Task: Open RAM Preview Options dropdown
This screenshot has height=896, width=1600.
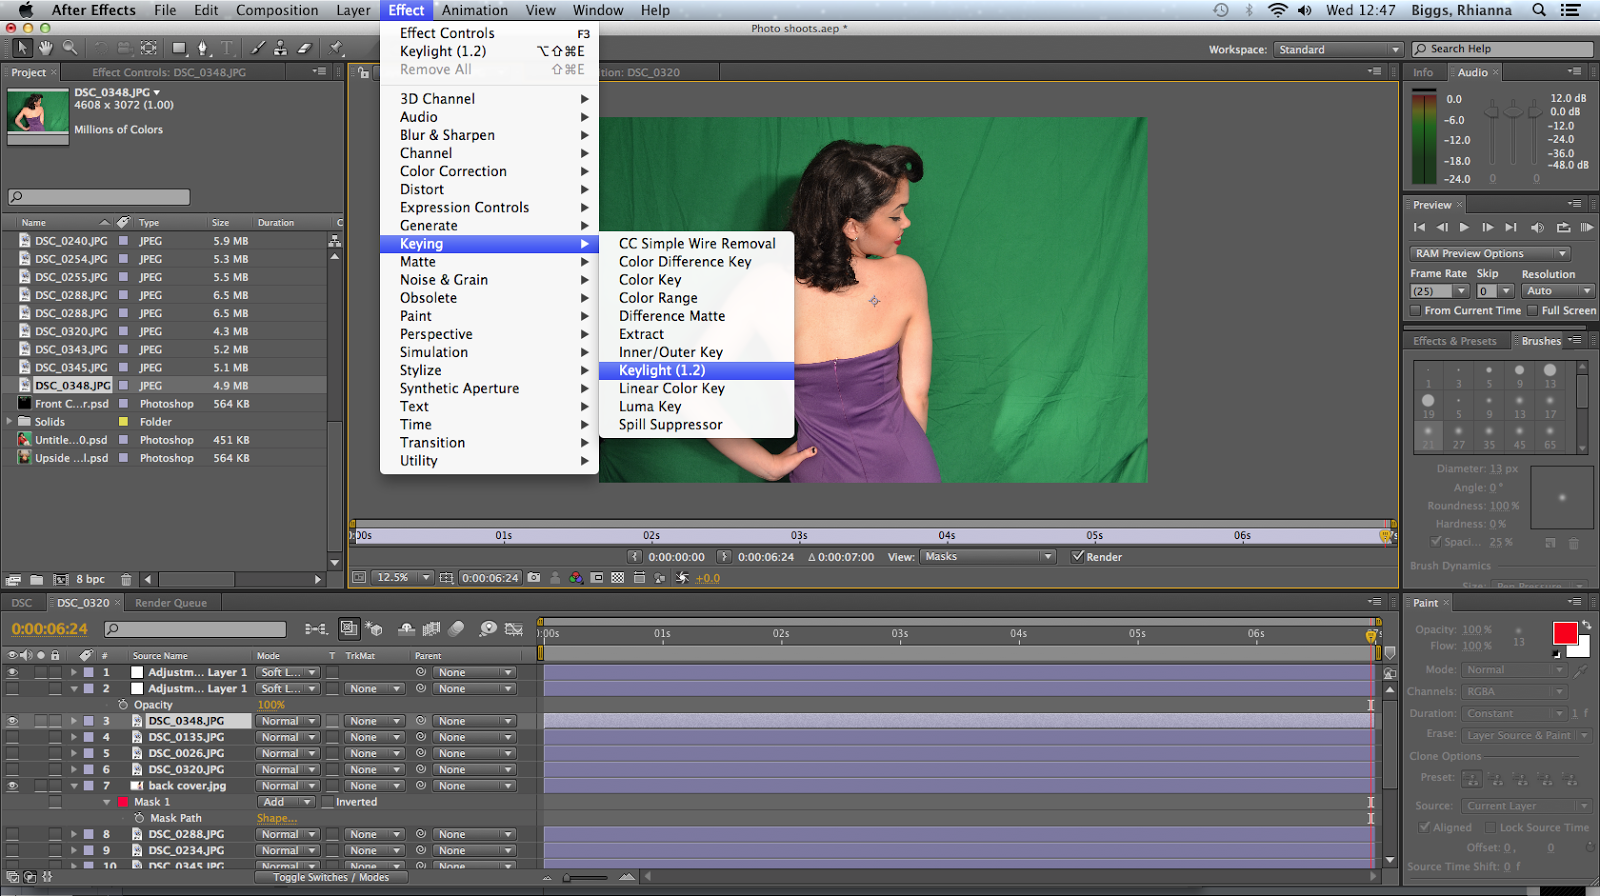Action: click(x=1490, y=254)
